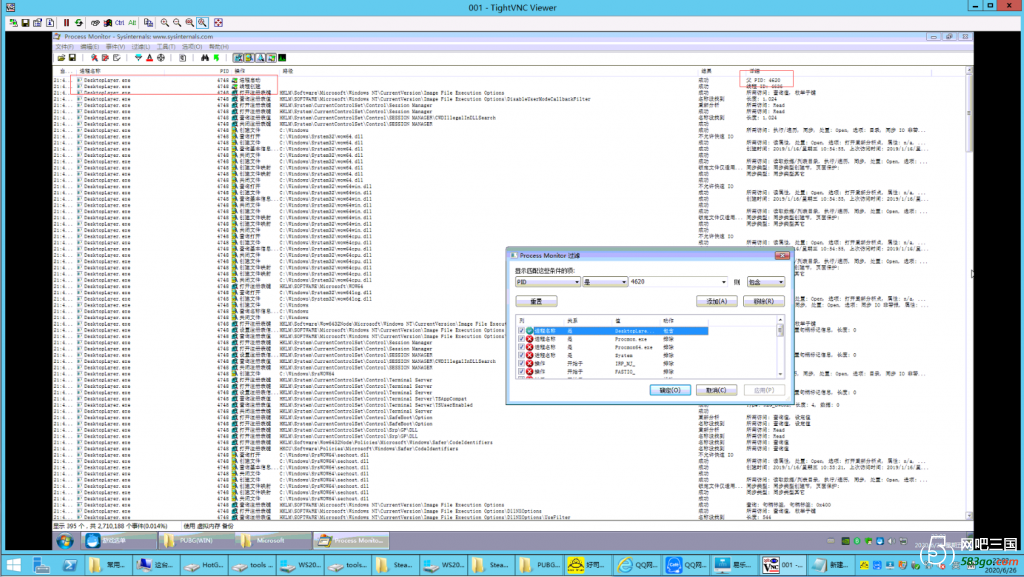
Task: Click the 取消(C) button
Action: [x=716, y=390]
